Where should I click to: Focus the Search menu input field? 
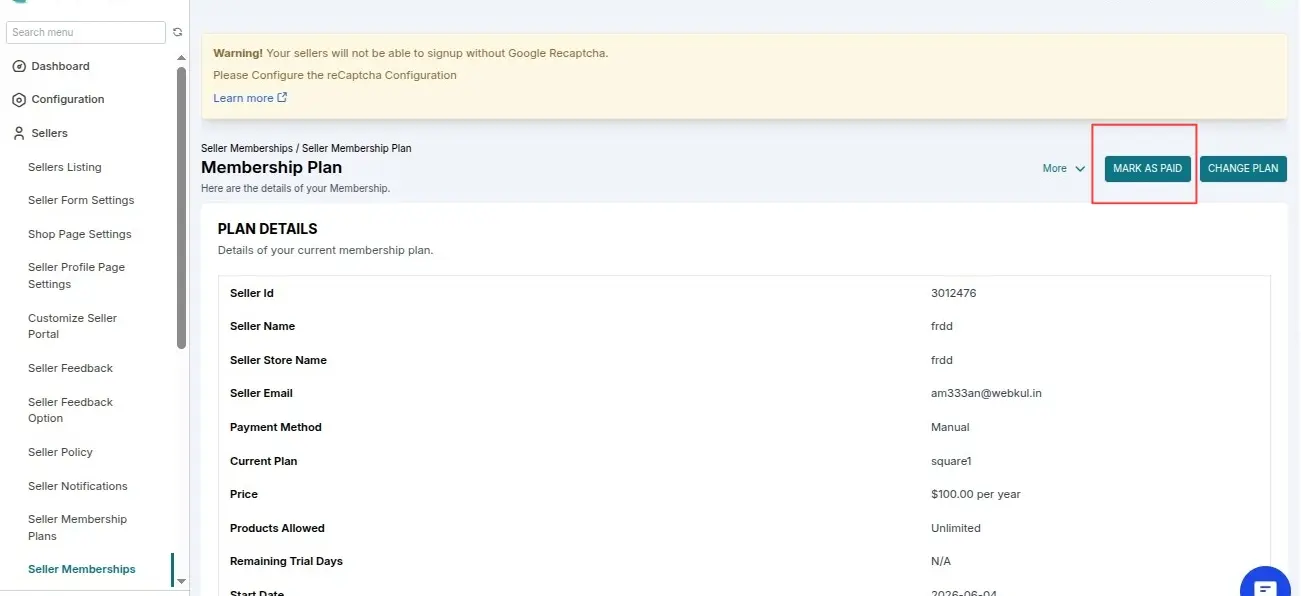tap(86, 33)
